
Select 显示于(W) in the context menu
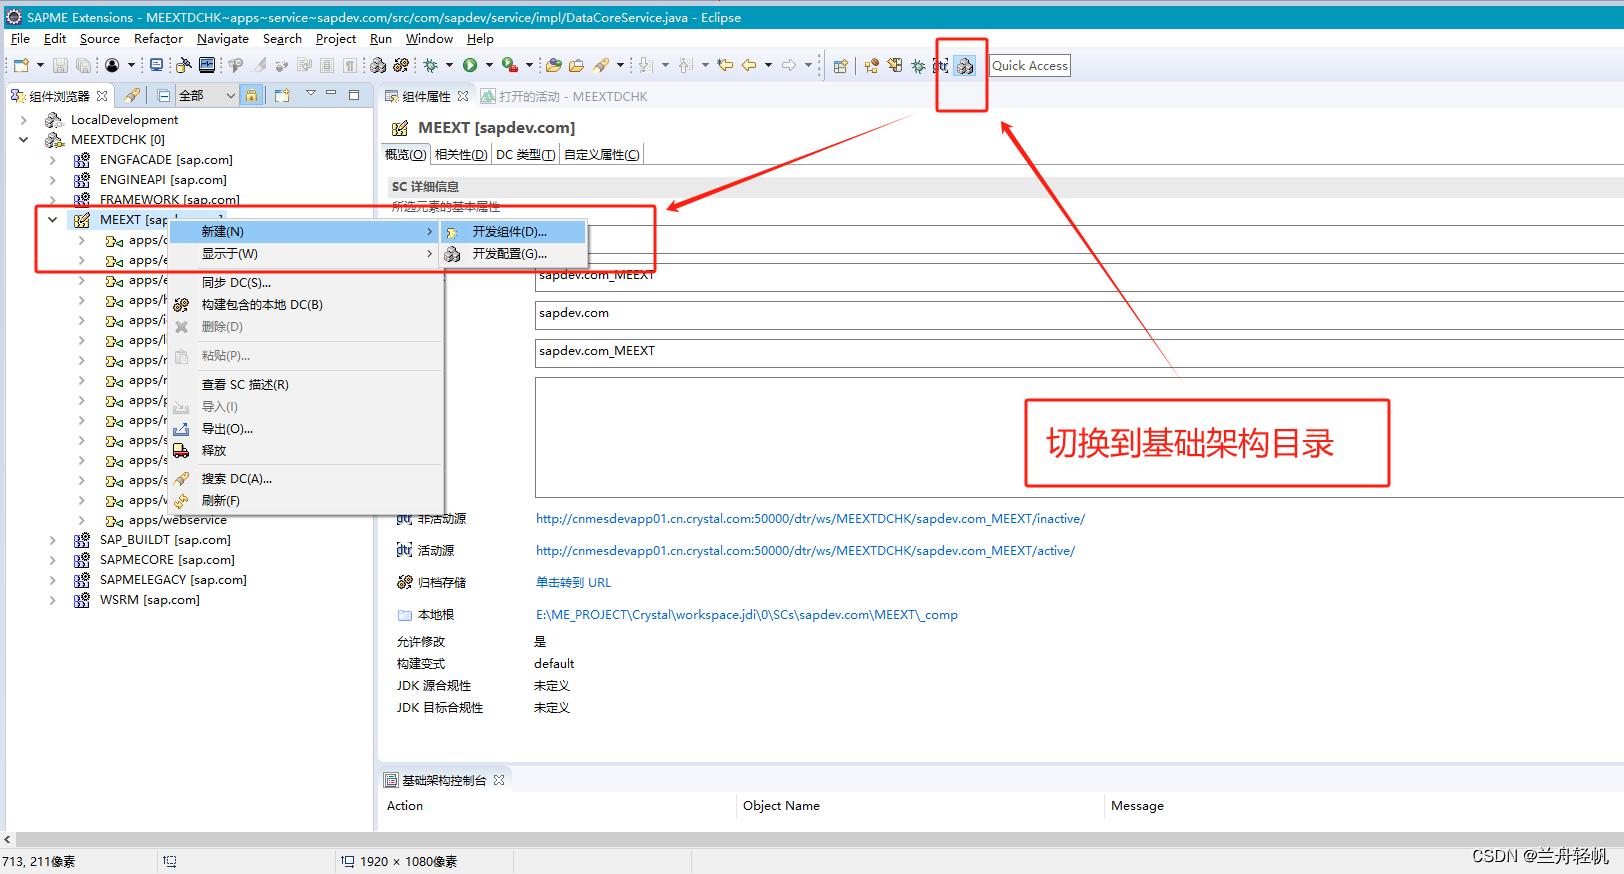pos(305,254)
